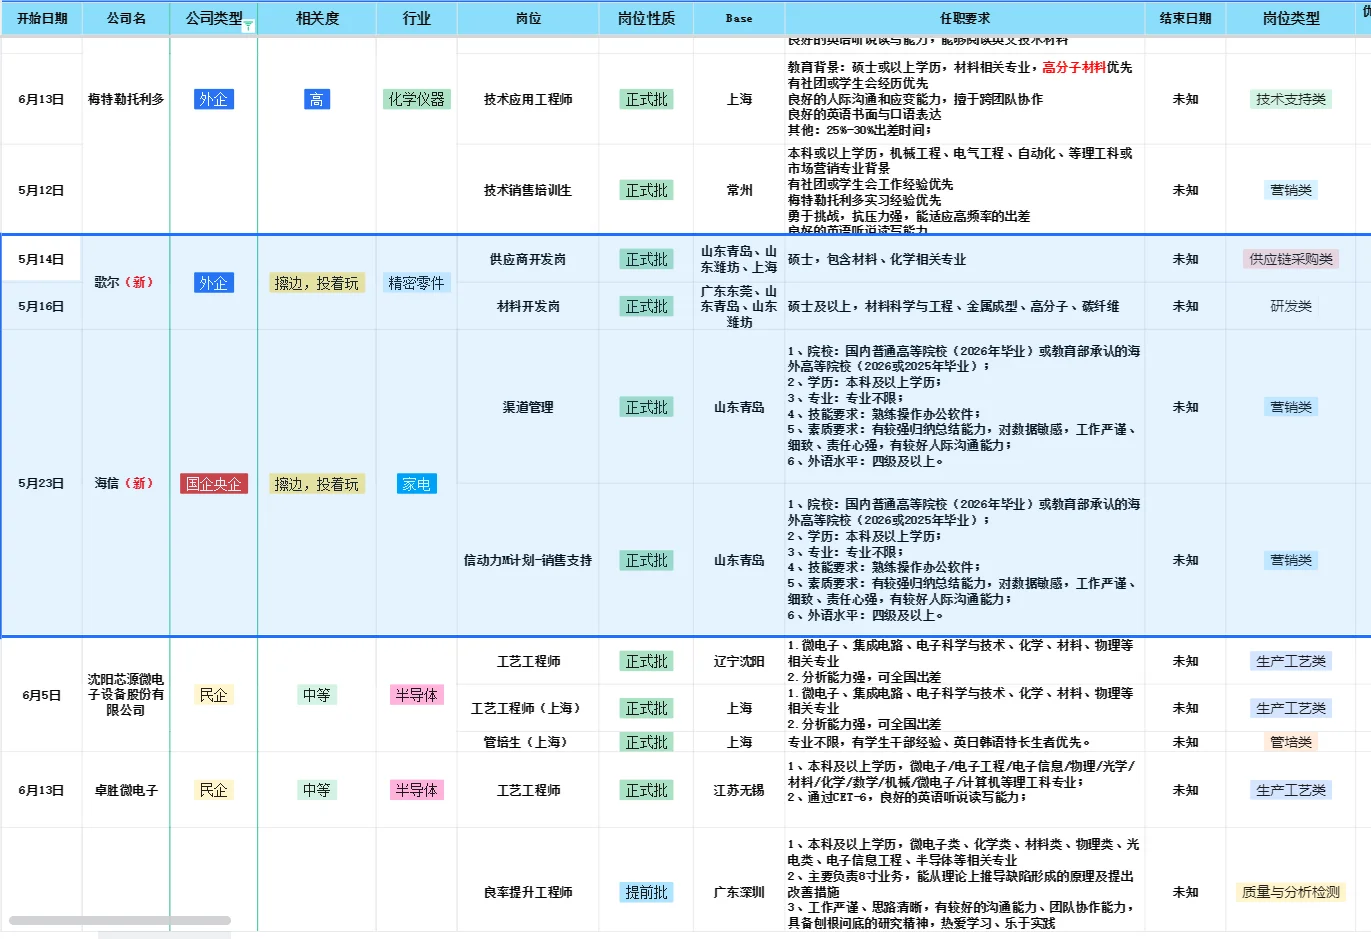Click the 相关度 column header

pos(317,18)
